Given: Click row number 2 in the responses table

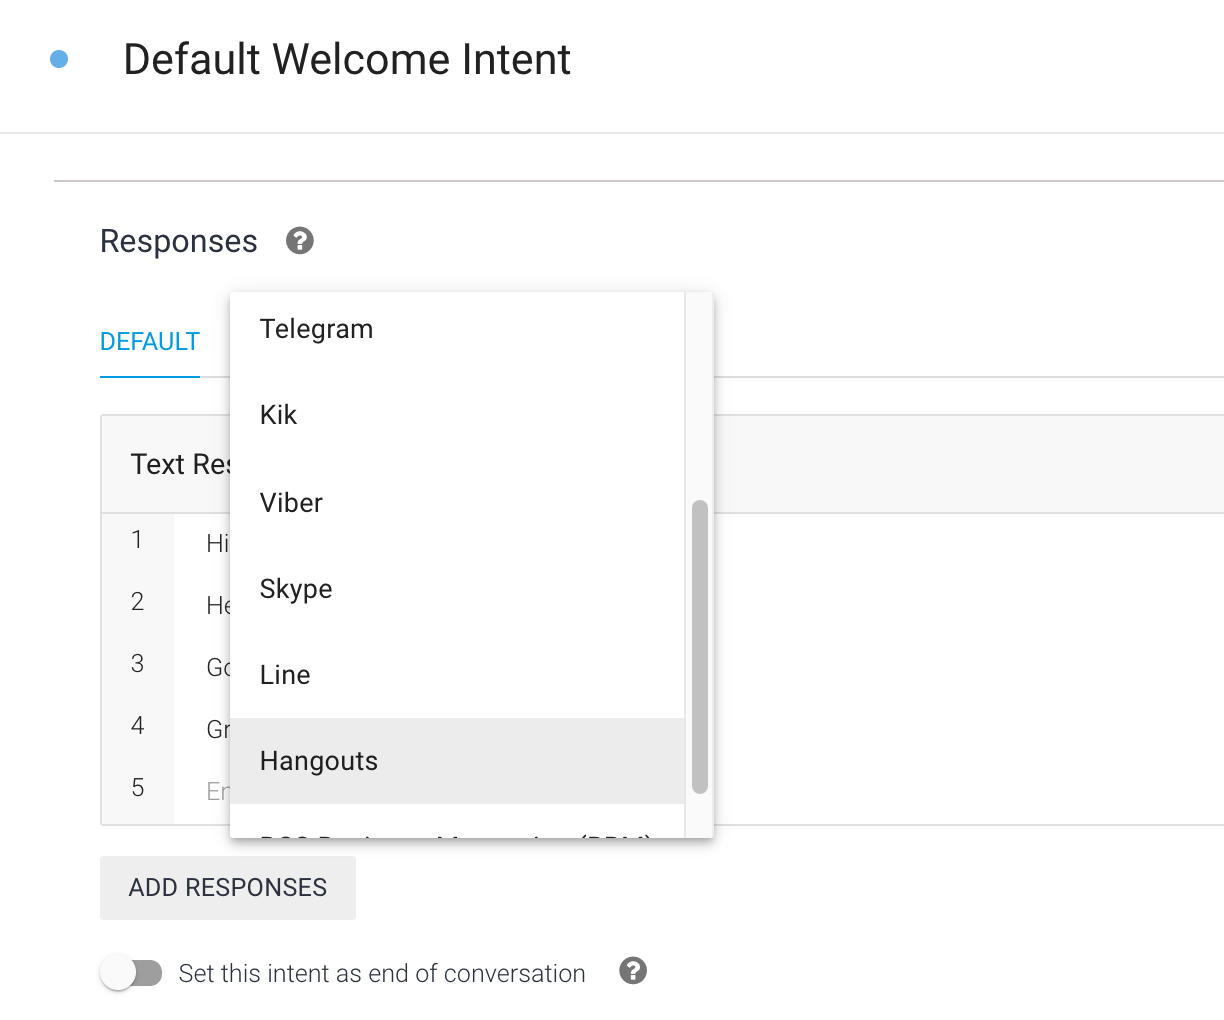Looking at the screenshot, I should (137, 601).
